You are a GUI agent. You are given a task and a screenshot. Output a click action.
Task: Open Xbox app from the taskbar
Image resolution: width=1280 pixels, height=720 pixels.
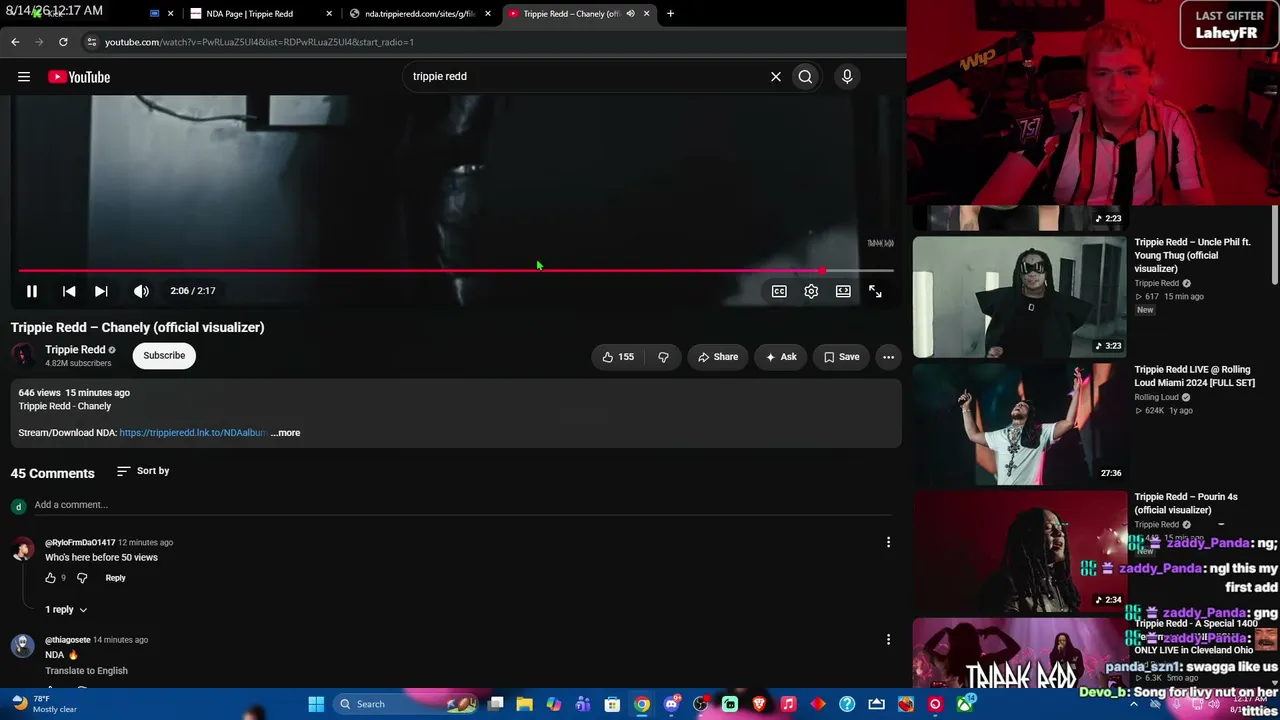tap(964, 704)
